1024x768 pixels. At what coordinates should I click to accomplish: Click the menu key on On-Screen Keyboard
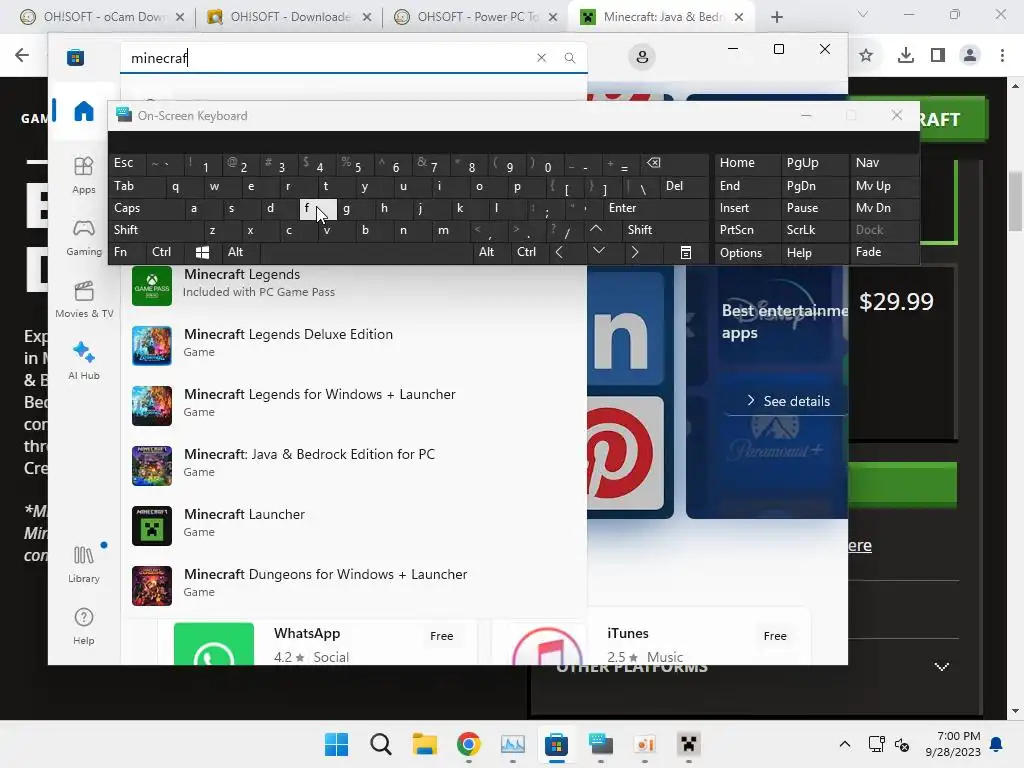(686, 252)
